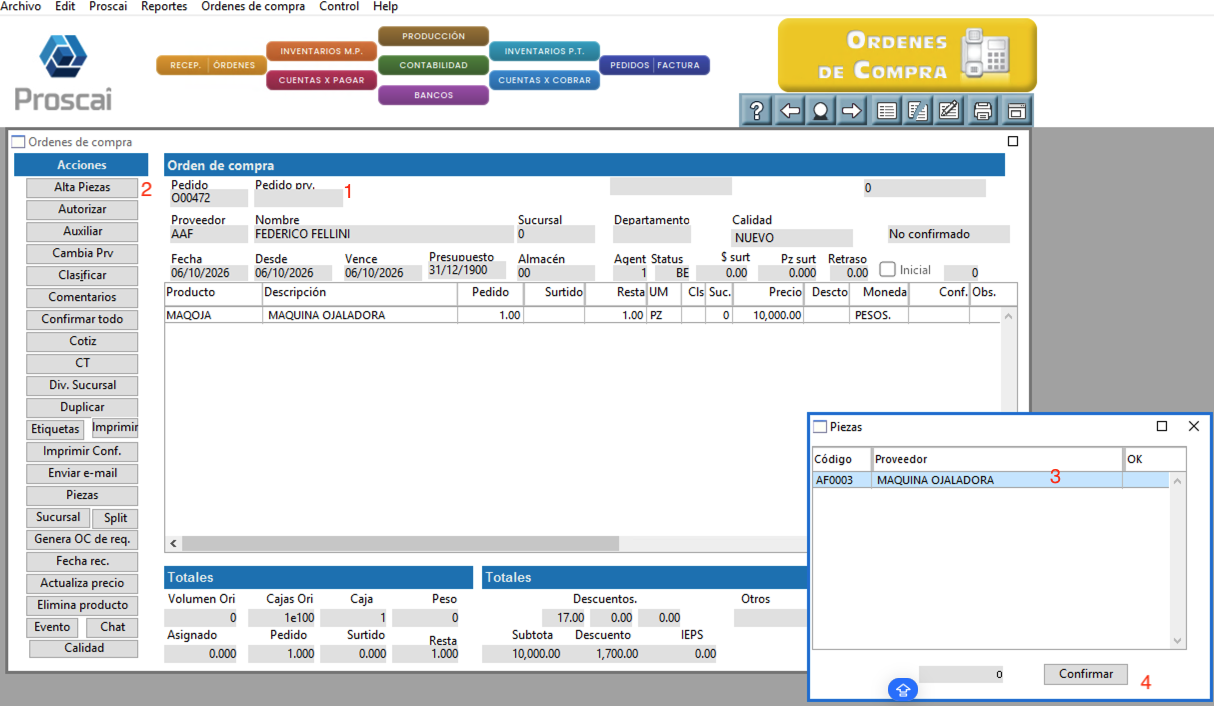
Task: Click the Duplicar button
Action: click(x=82, y=408)
